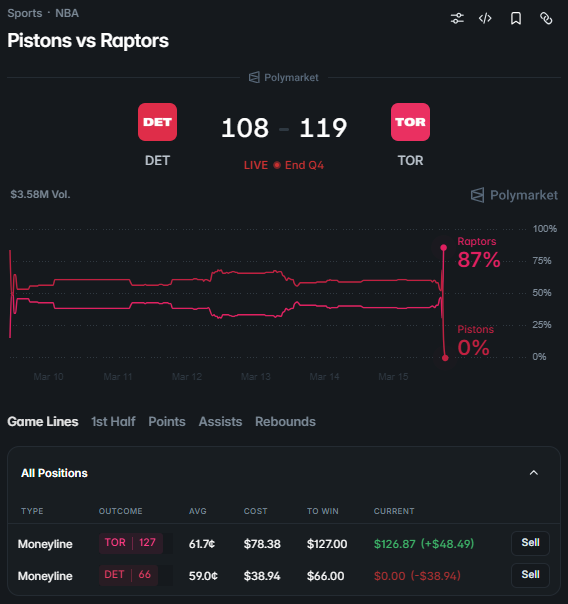This screenshot has width=568, height=604.
Task: Open the chart settings sliders icon
Action: coord(457,18)
